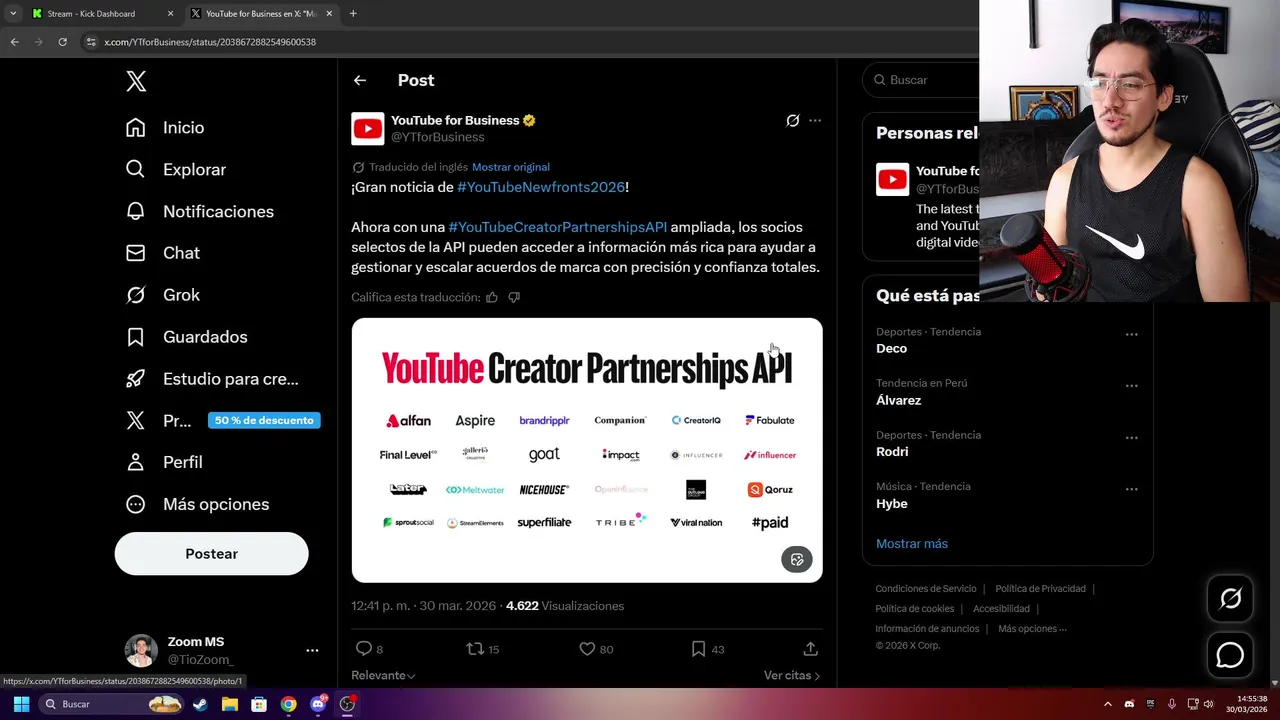This screenshot has width=1280, height=720.
Task: Rate the translation with thumbs down
Action: (x=514, y=297)
